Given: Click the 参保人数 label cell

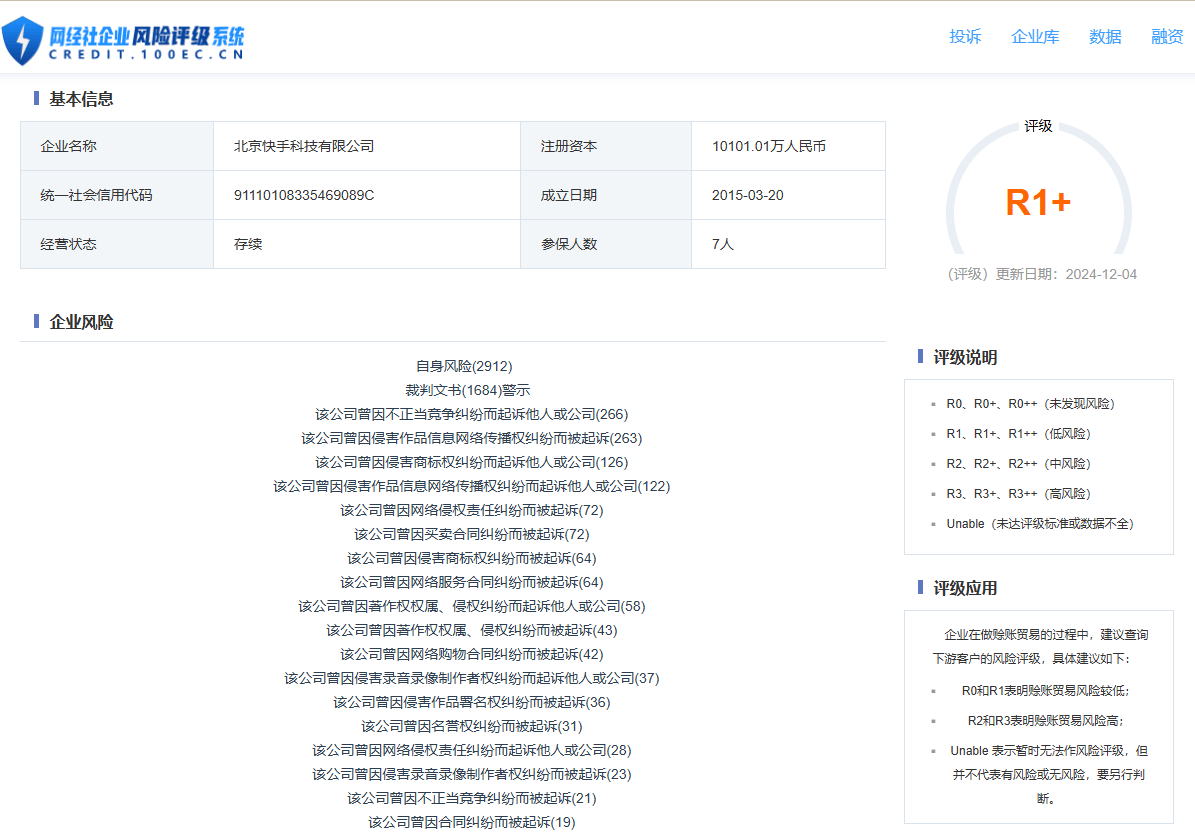Looking at the screenshot, I should (606, 244).
